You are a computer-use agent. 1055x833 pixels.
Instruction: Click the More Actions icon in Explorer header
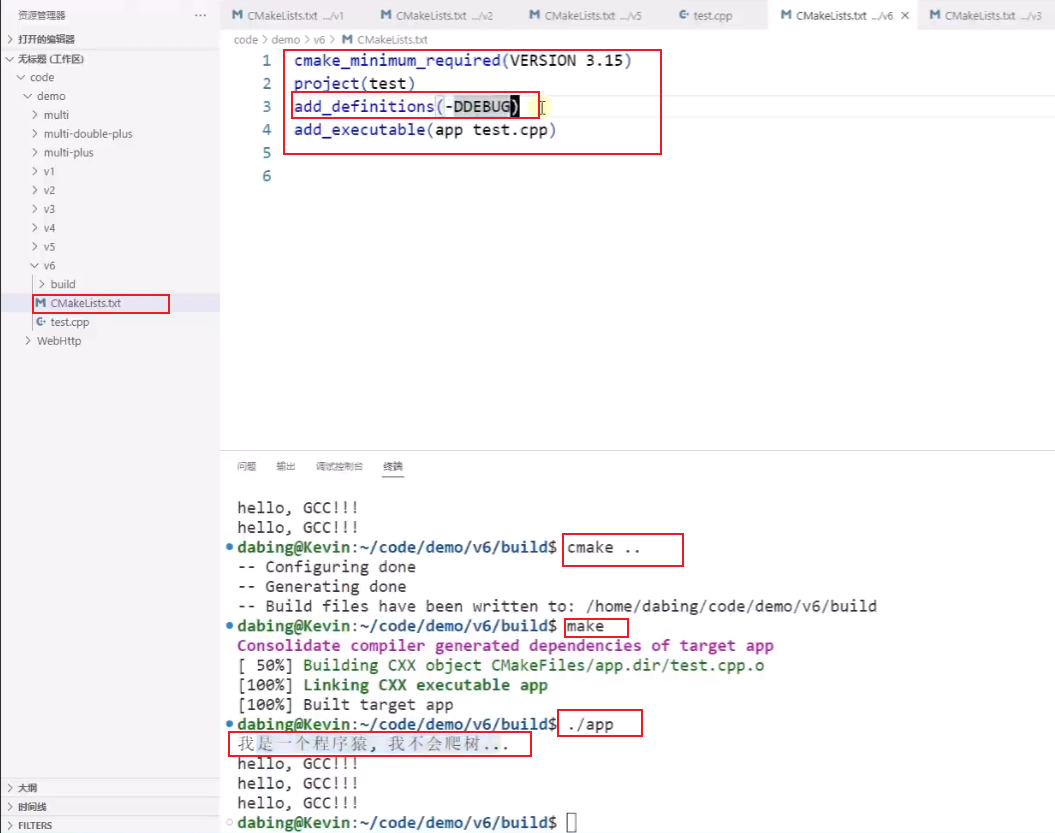tap(199, 15)
